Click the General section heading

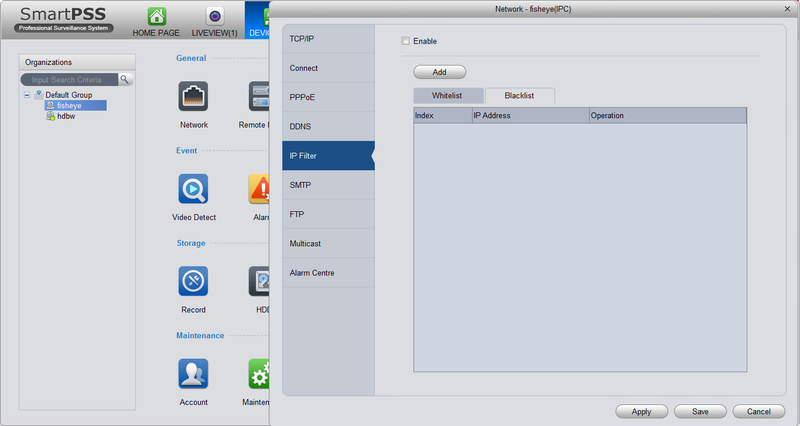point(191,58)
